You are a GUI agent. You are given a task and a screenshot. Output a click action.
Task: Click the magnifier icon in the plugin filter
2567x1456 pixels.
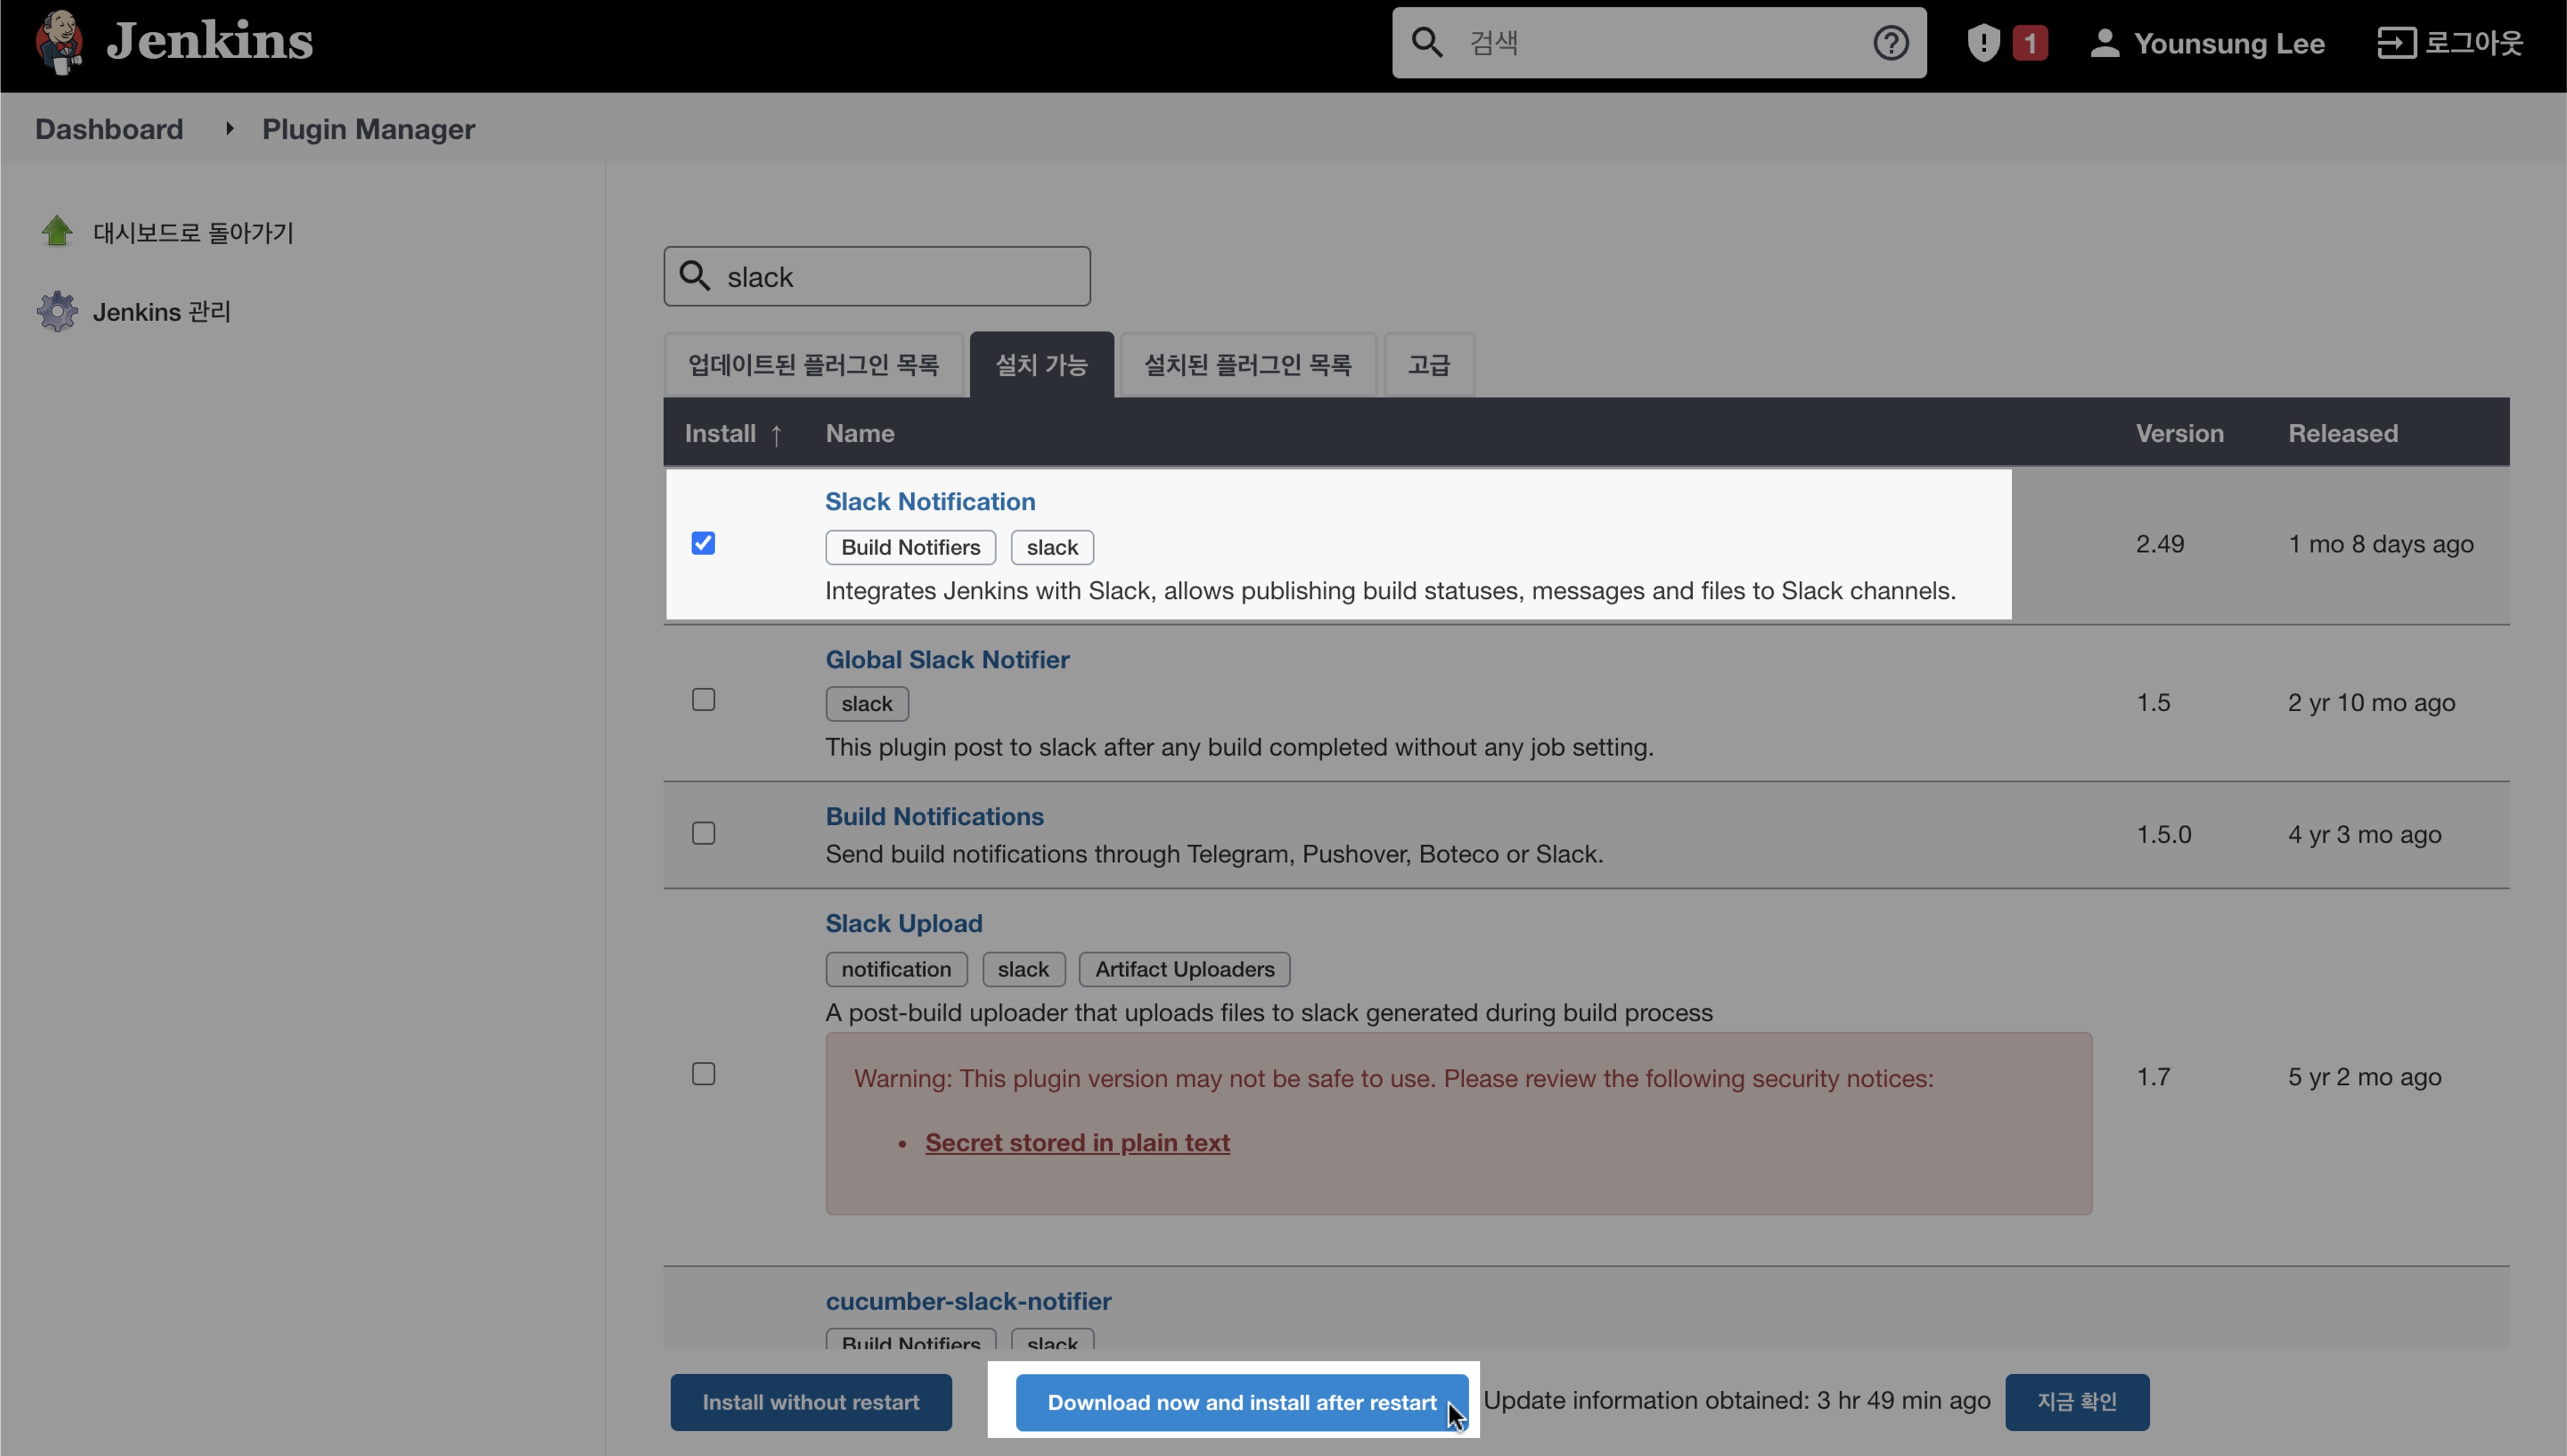pos(695,276)
